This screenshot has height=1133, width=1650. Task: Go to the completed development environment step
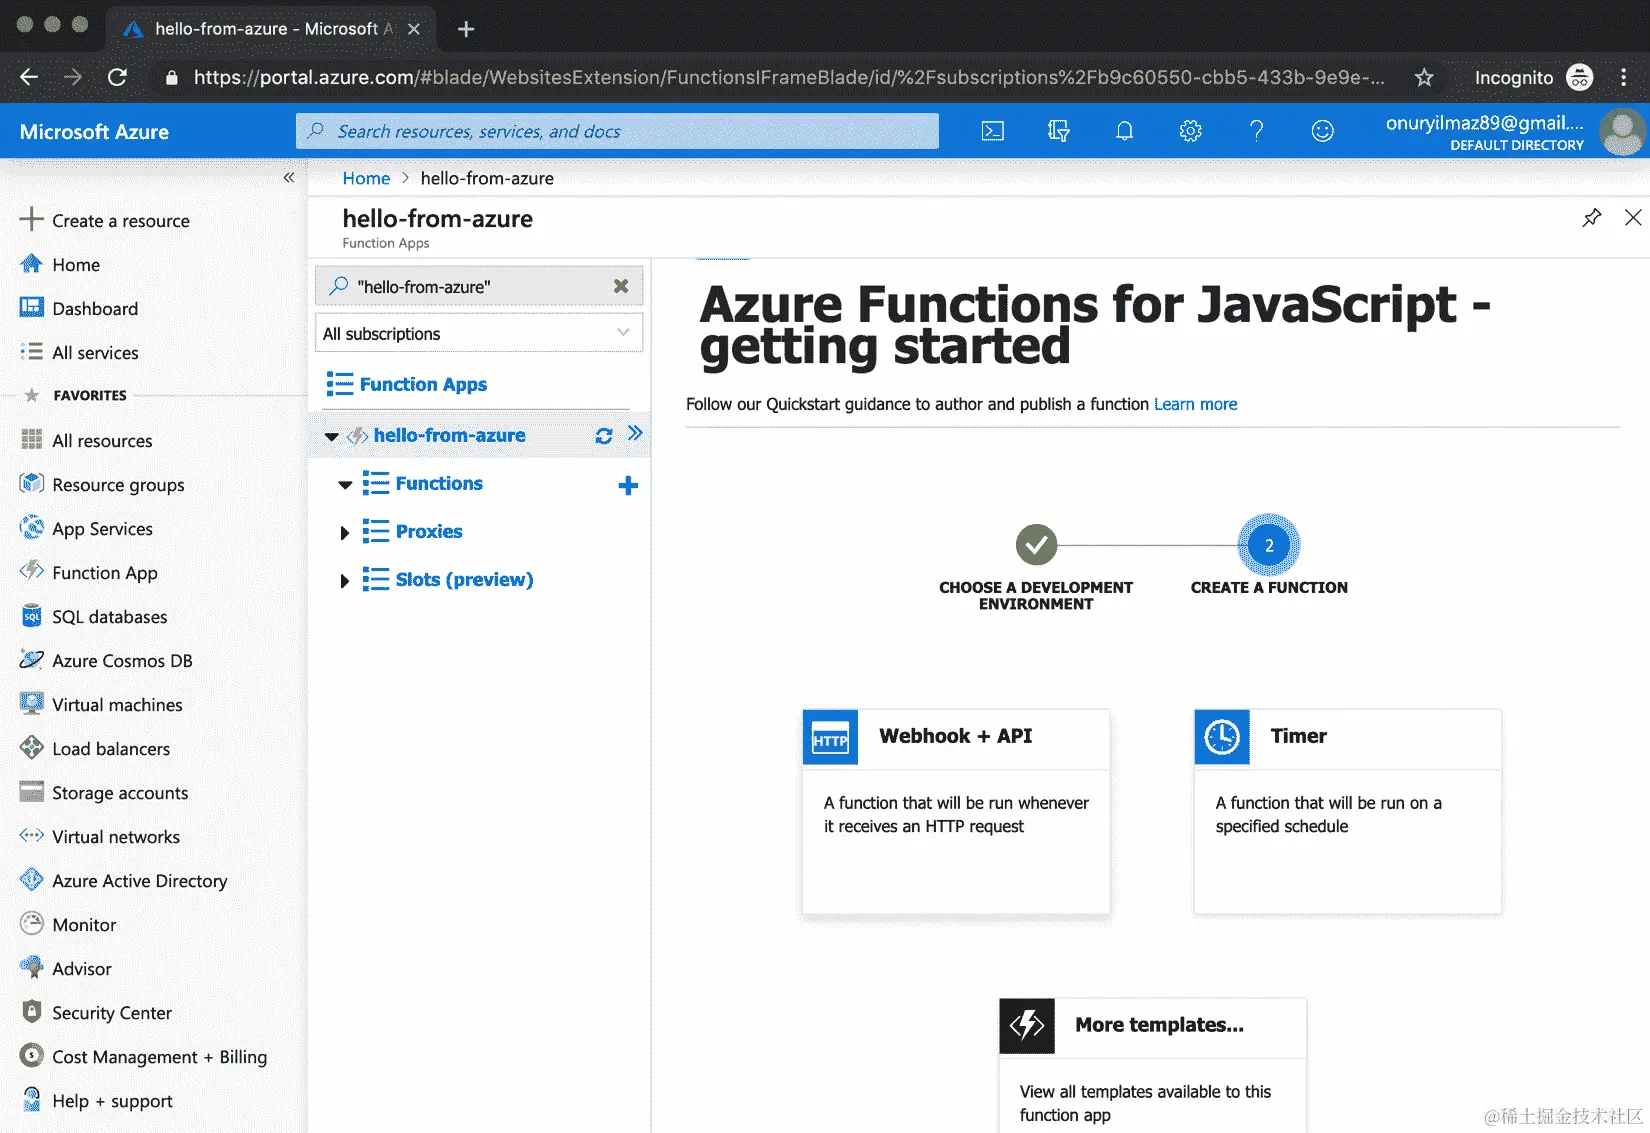pyautogui.click(x=1036, y=545)
